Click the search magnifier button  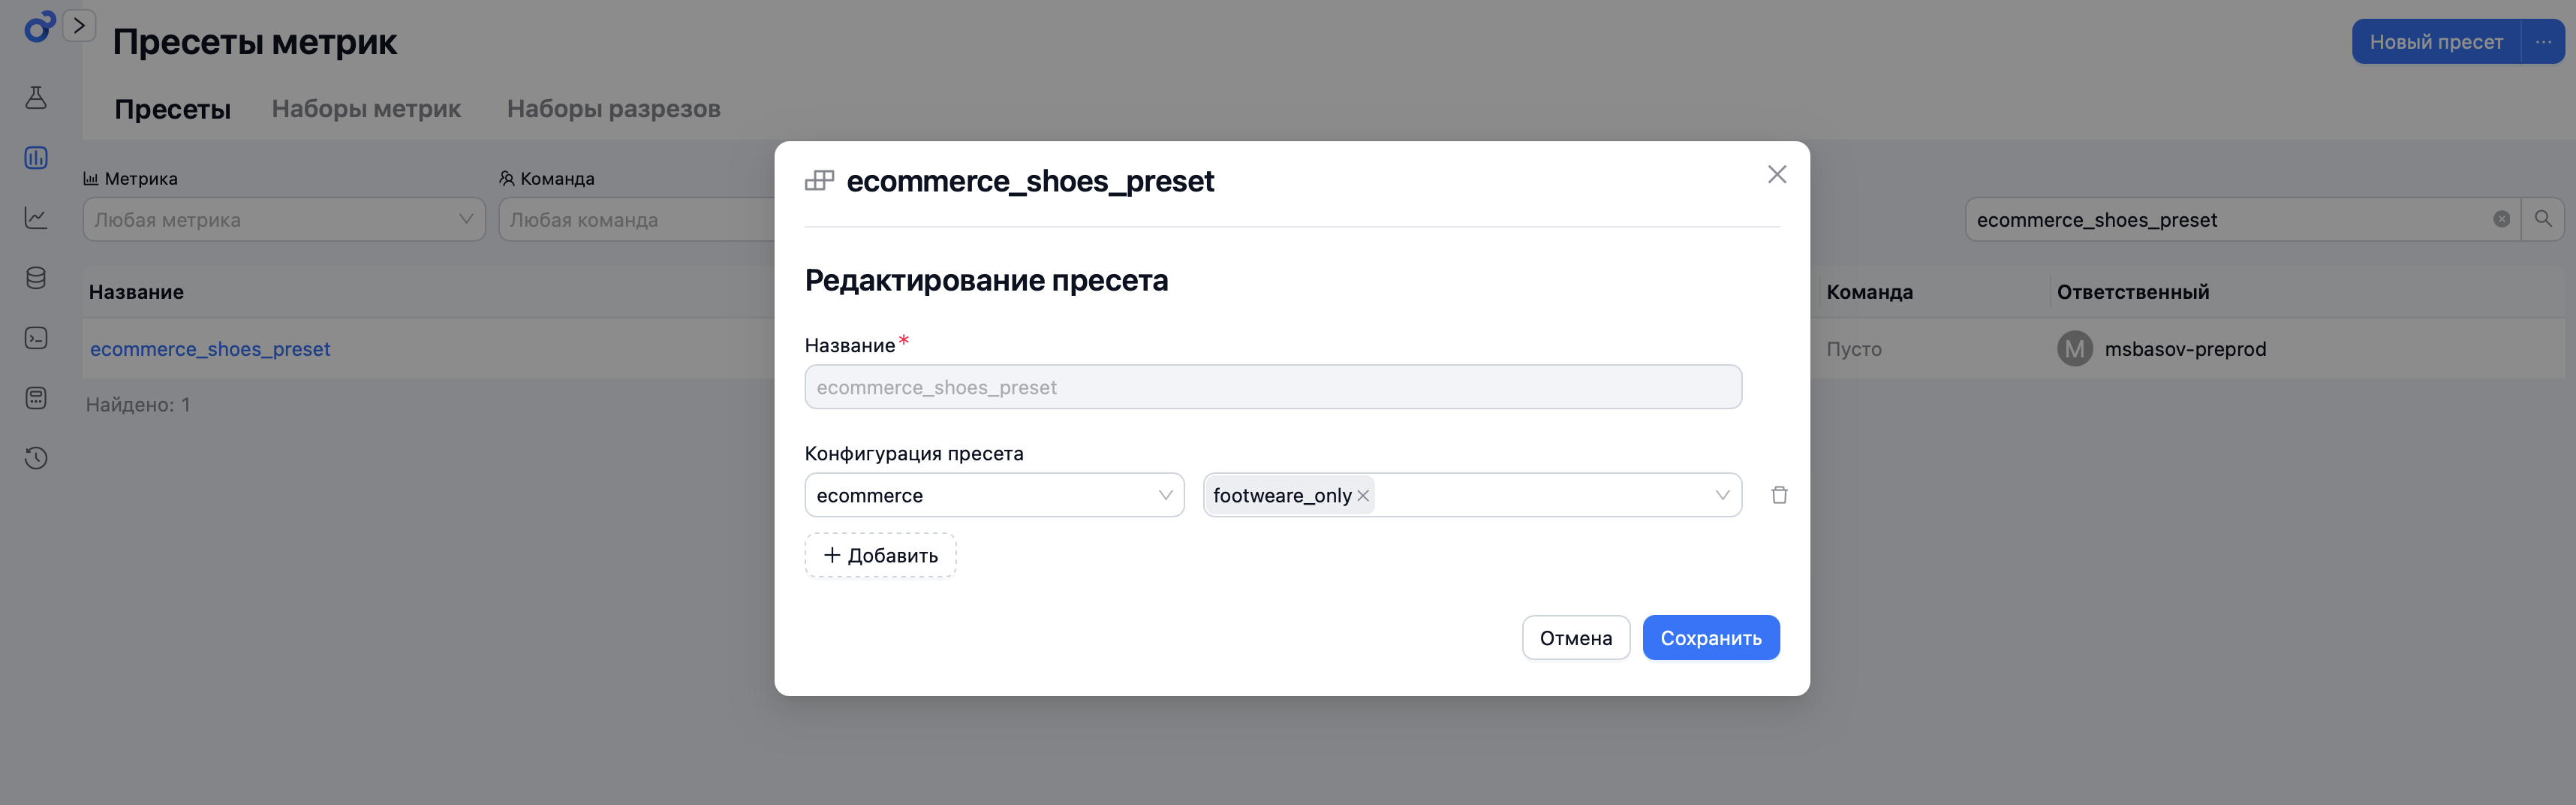coord(2543,219)
